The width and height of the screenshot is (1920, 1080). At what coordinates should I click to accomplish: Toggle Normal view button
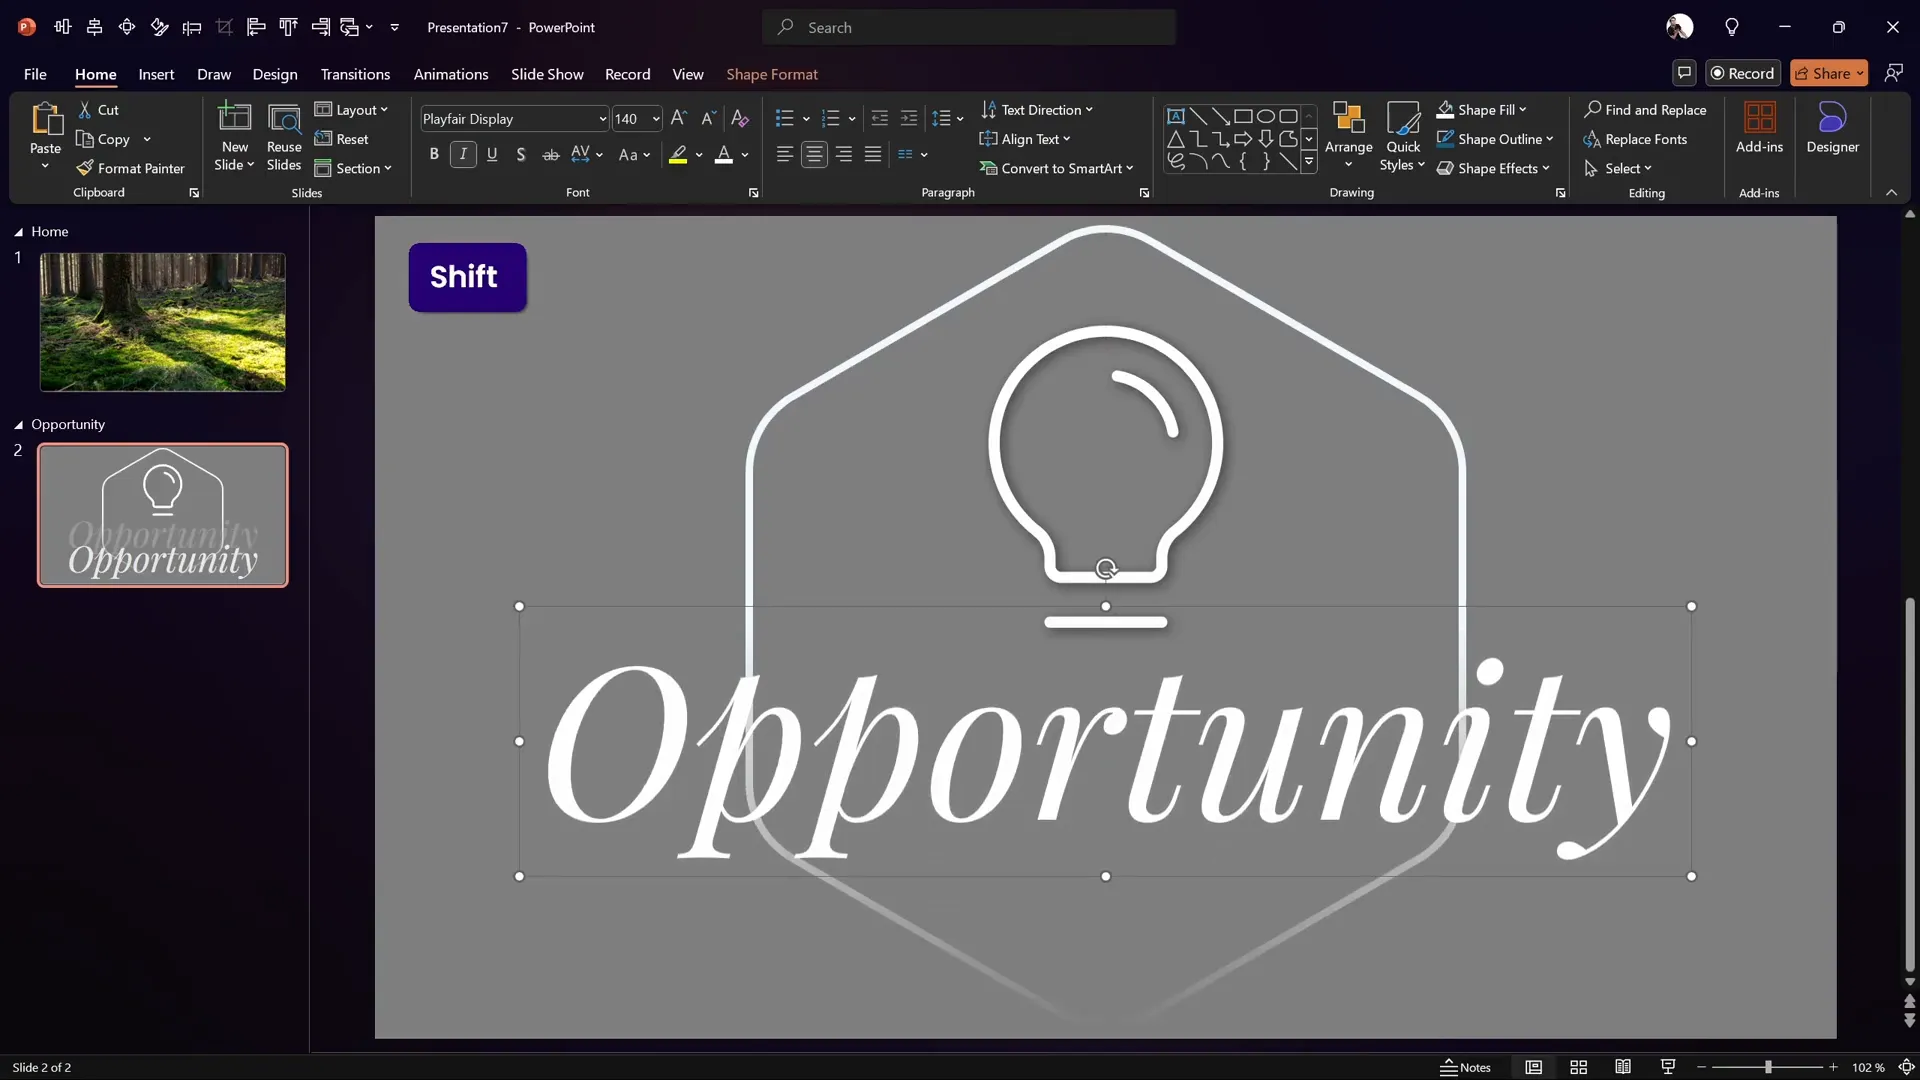coord(1534,1067)
